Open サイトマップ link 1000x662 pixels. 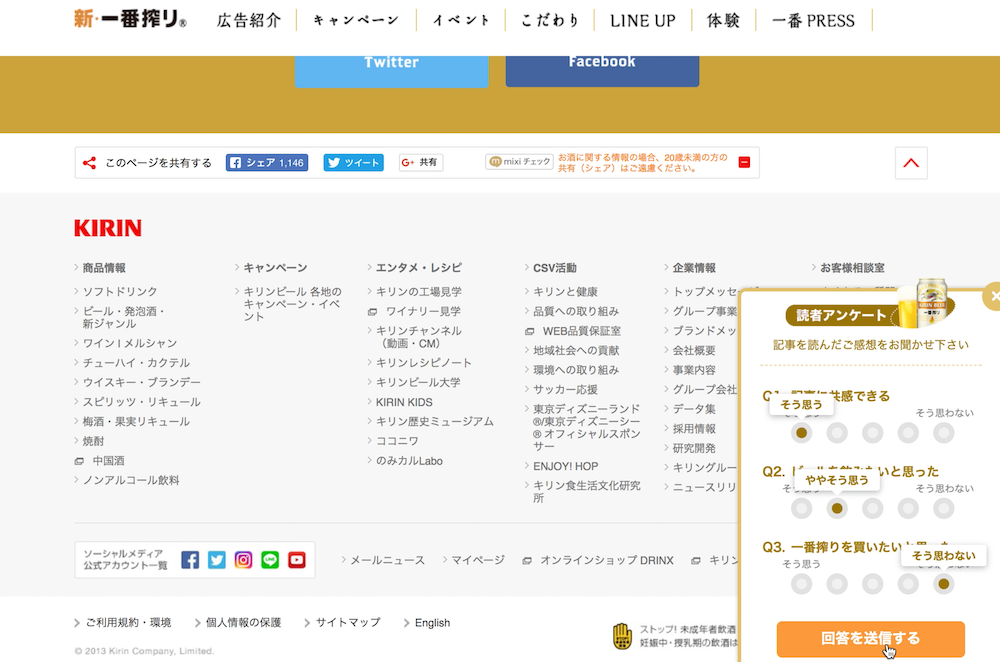348,622
